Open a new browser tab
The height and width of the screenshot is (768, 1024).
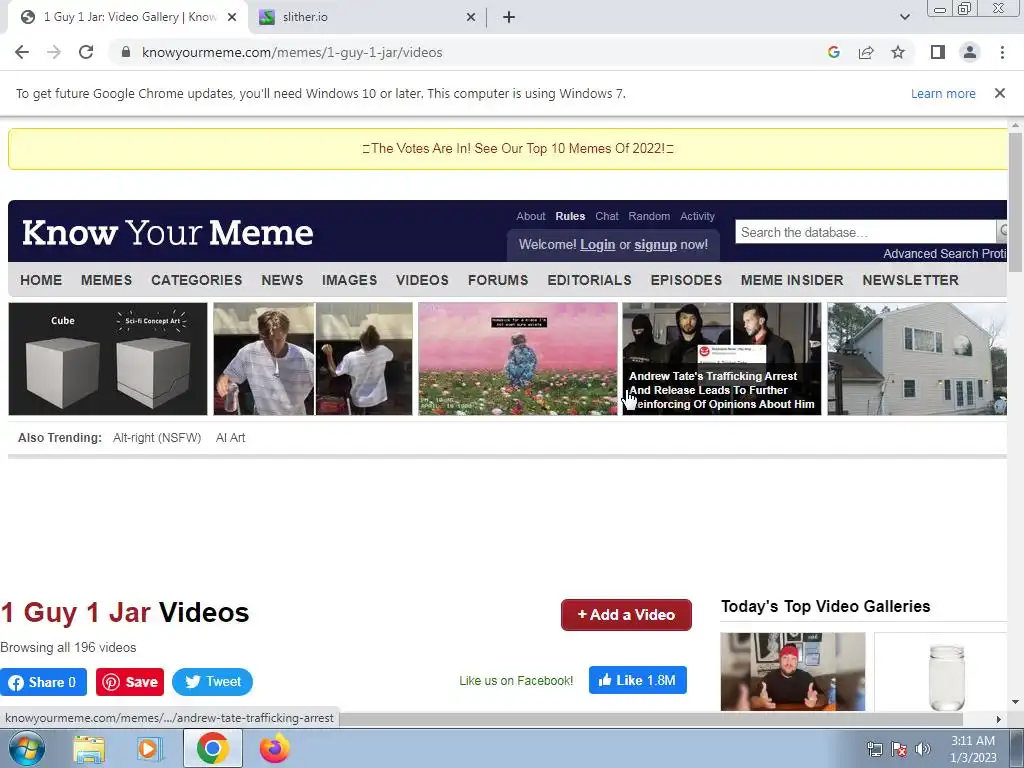click(x=509, y=17)
